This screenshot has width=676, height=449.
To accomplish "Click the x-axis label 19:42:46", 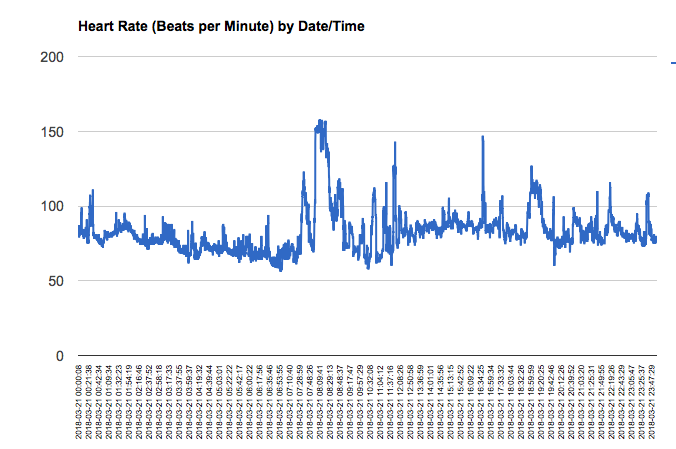I will click(553, 400).
